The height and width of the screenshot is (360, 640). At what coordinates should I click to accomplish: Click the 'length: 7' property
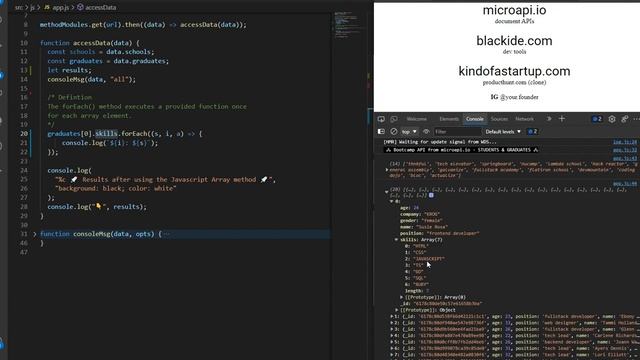(417, 291)
